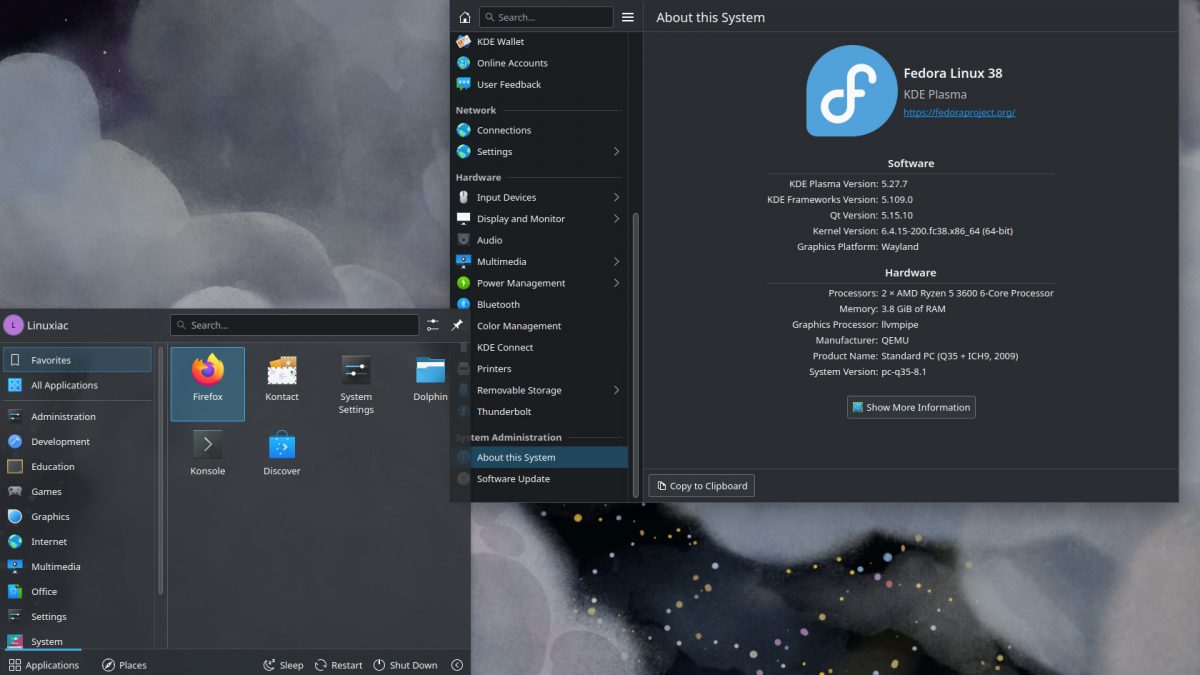Screen dimensions: 1200x675
Task: Open more session options arrow
Action: [457, 665]
